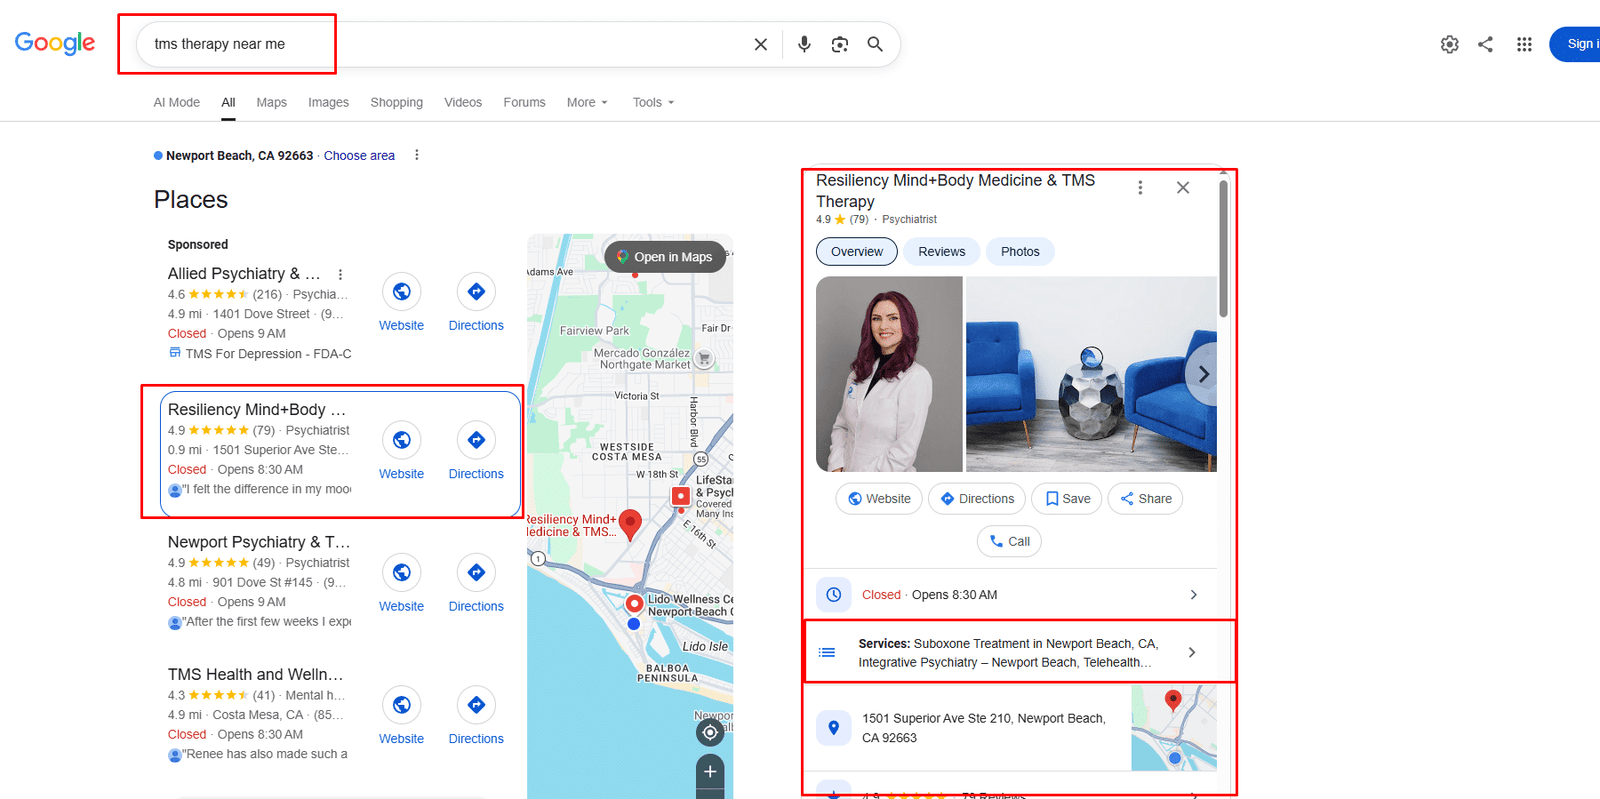The height and width of the screenshot is (799, 1600).
Task: Expand opening hours in panel
Action: pyautogui.click(x=1011, y=595)
